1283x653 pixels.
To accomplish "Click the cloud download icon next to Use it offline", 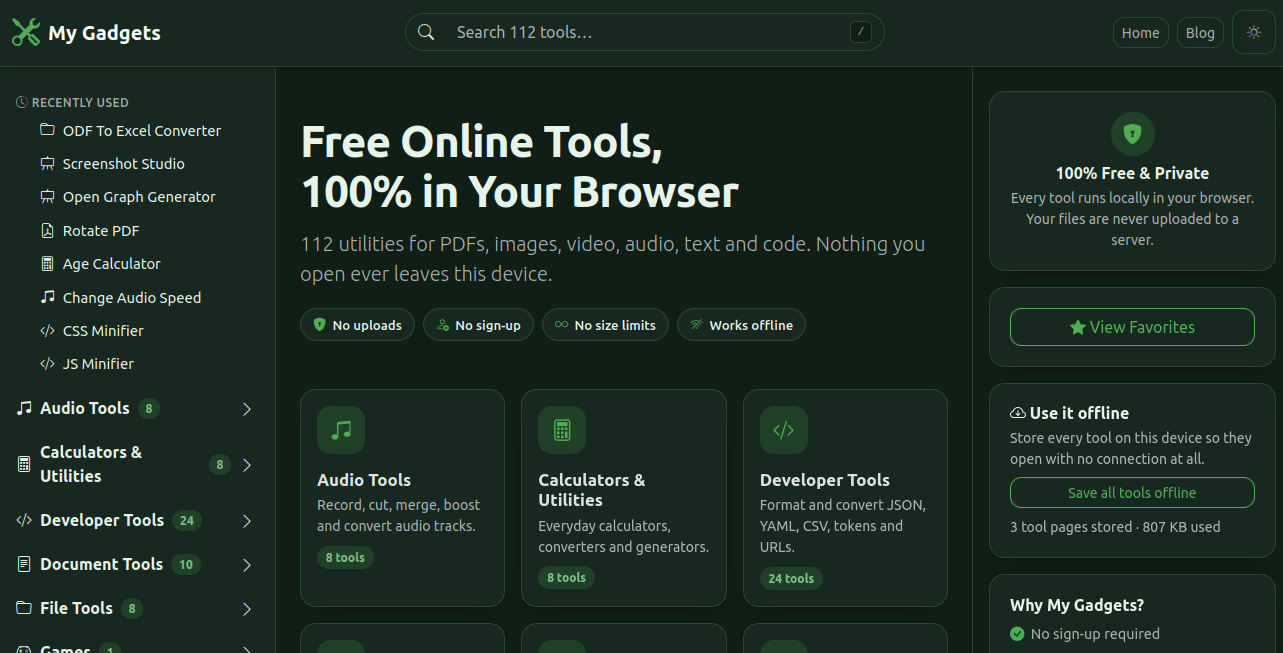I will [1018, 413].
